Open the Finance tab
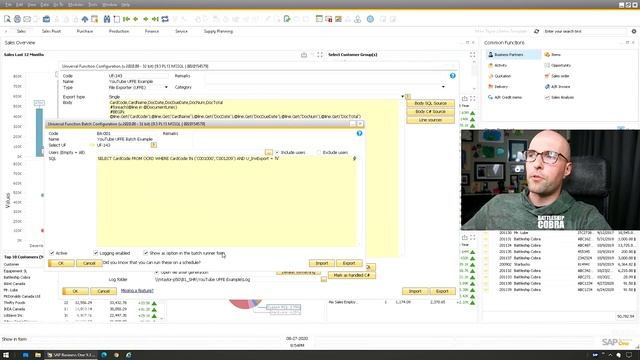This screenshot has width=640, height=360. point(152,31)
